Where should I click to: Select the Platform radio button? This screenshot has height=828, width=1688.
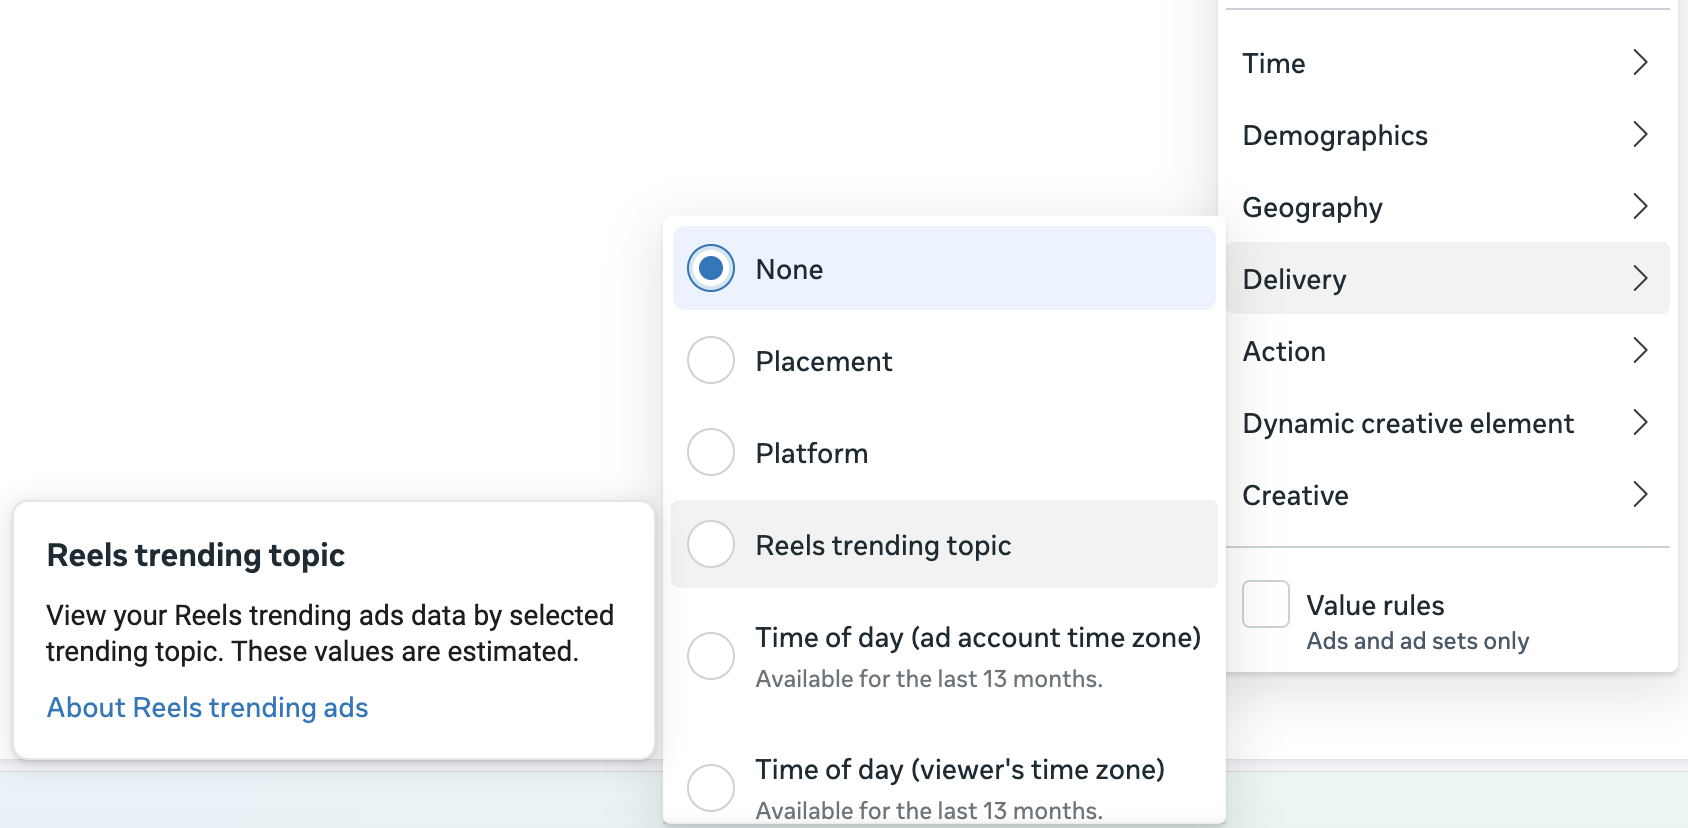711,452
